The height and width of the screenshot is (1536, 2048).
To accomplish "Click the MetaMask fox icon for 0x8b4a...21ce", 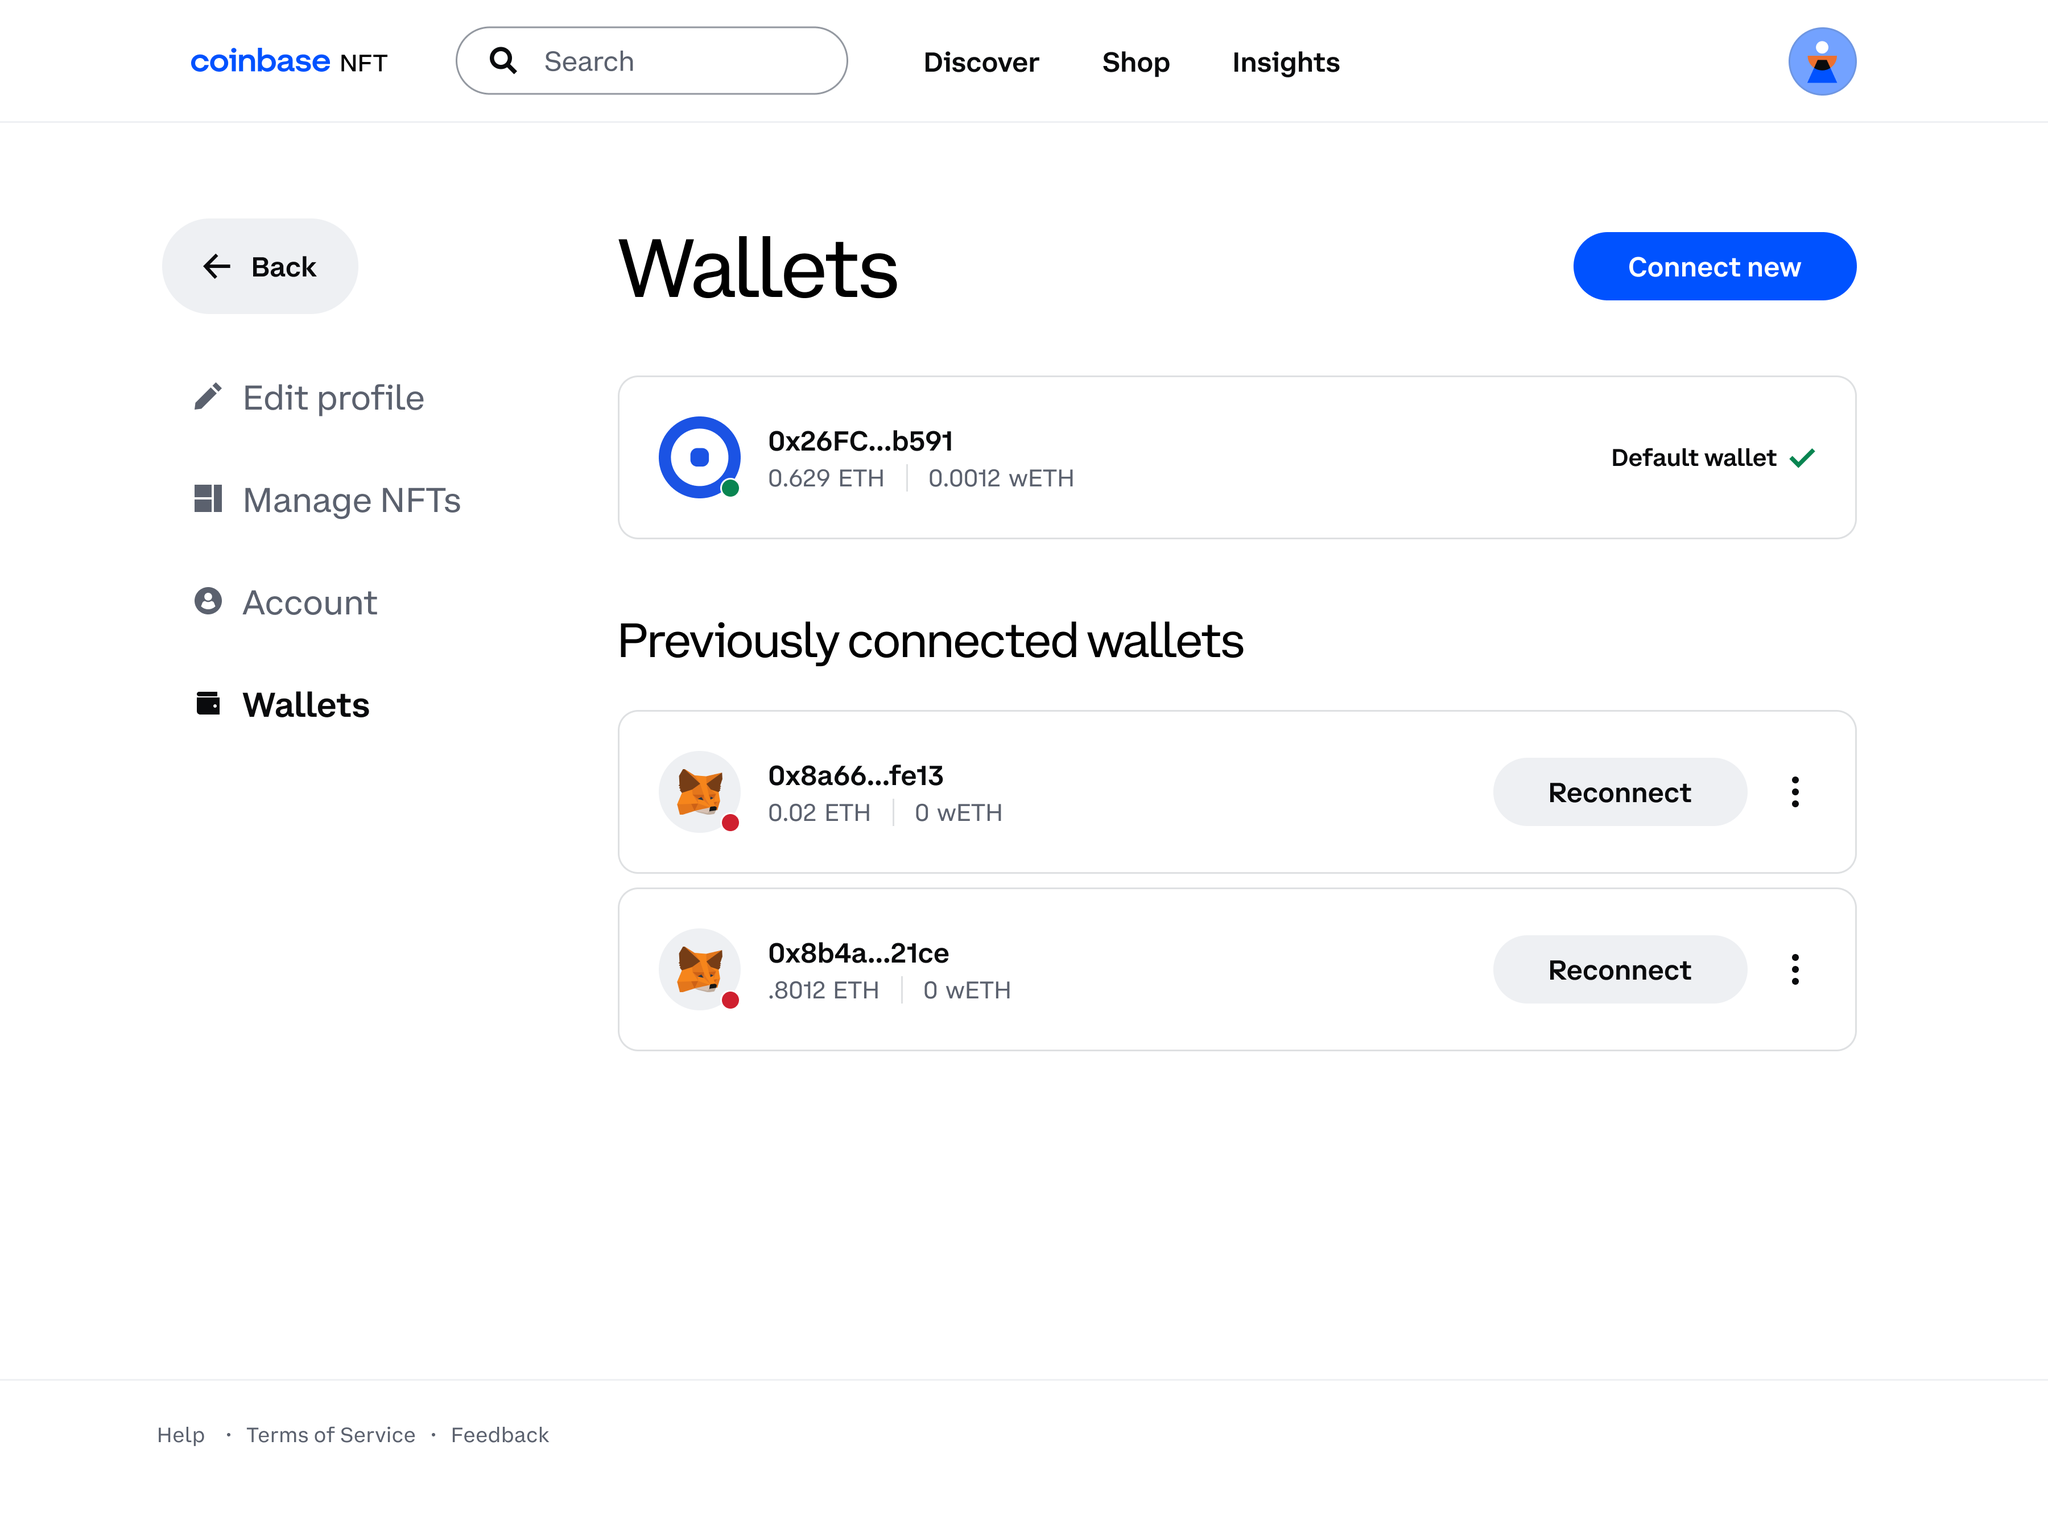I will (x=699, y=969).
